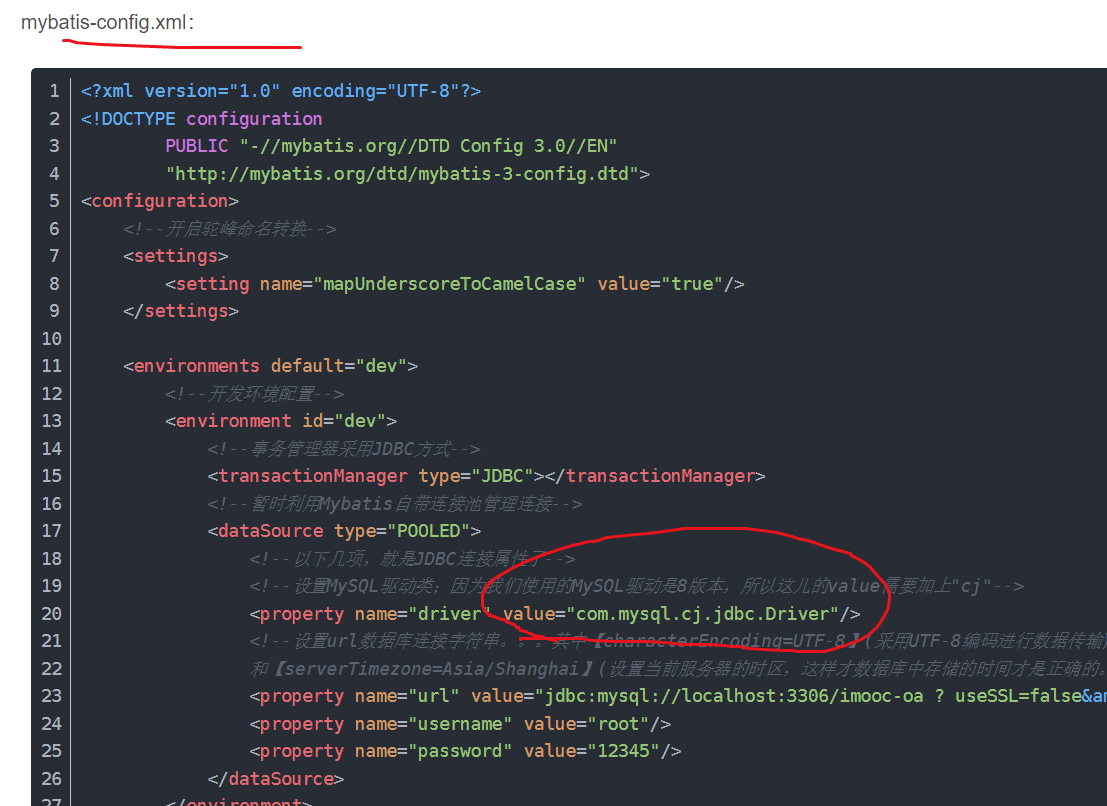The image size is (1107, 806).
Task: Click line number 20 in the gutter
Action: (52, 614)
